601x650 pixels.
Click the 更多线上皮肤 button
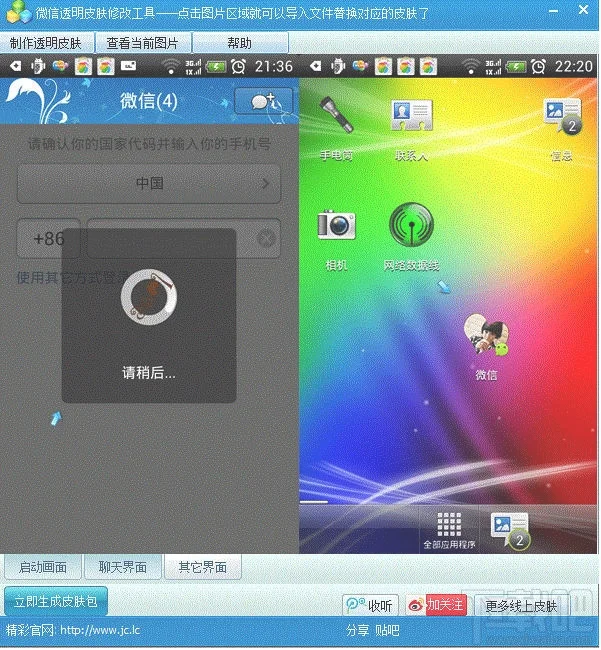(x=521, y=606)
